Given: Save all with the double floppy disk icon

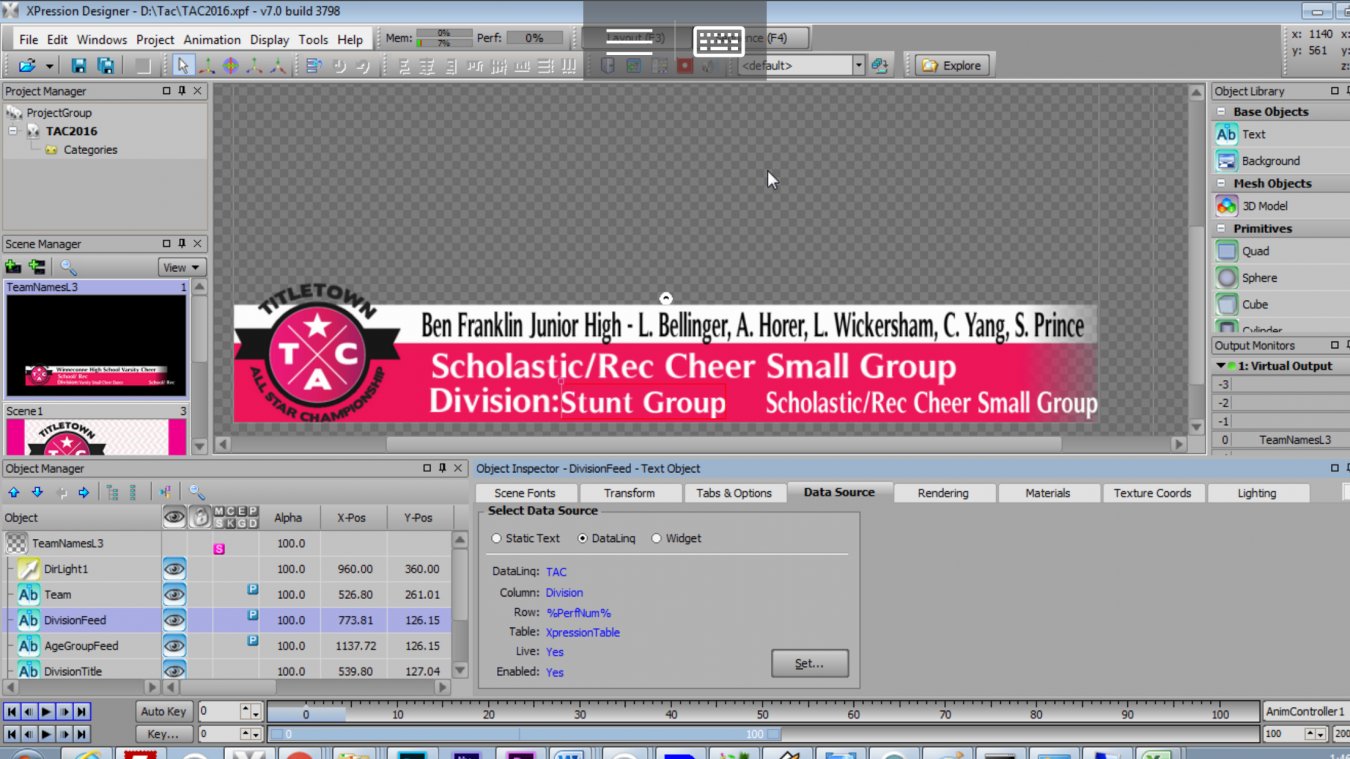Looking at the screenshot, I should coord(105,66).
